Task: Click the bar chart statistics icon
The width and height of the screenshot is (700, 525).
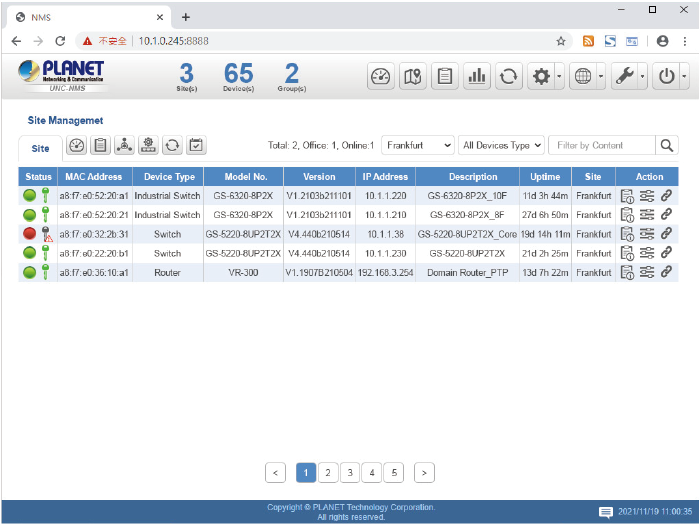Action: point(477,77)
